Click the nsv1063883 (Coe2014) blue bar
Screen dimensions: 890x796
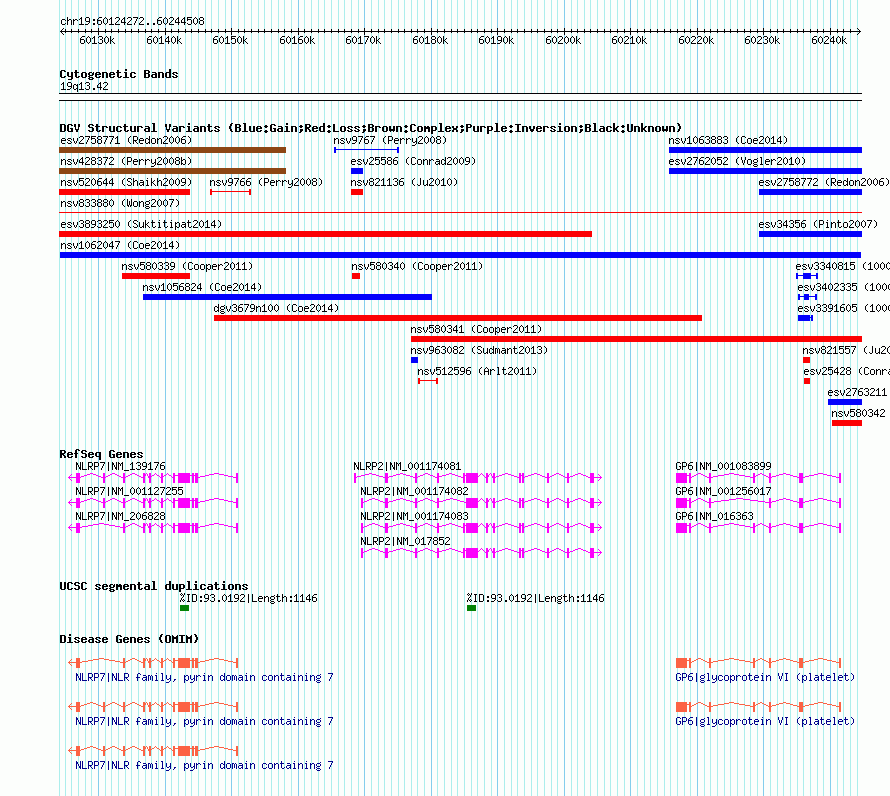click(x=765, y=150)
